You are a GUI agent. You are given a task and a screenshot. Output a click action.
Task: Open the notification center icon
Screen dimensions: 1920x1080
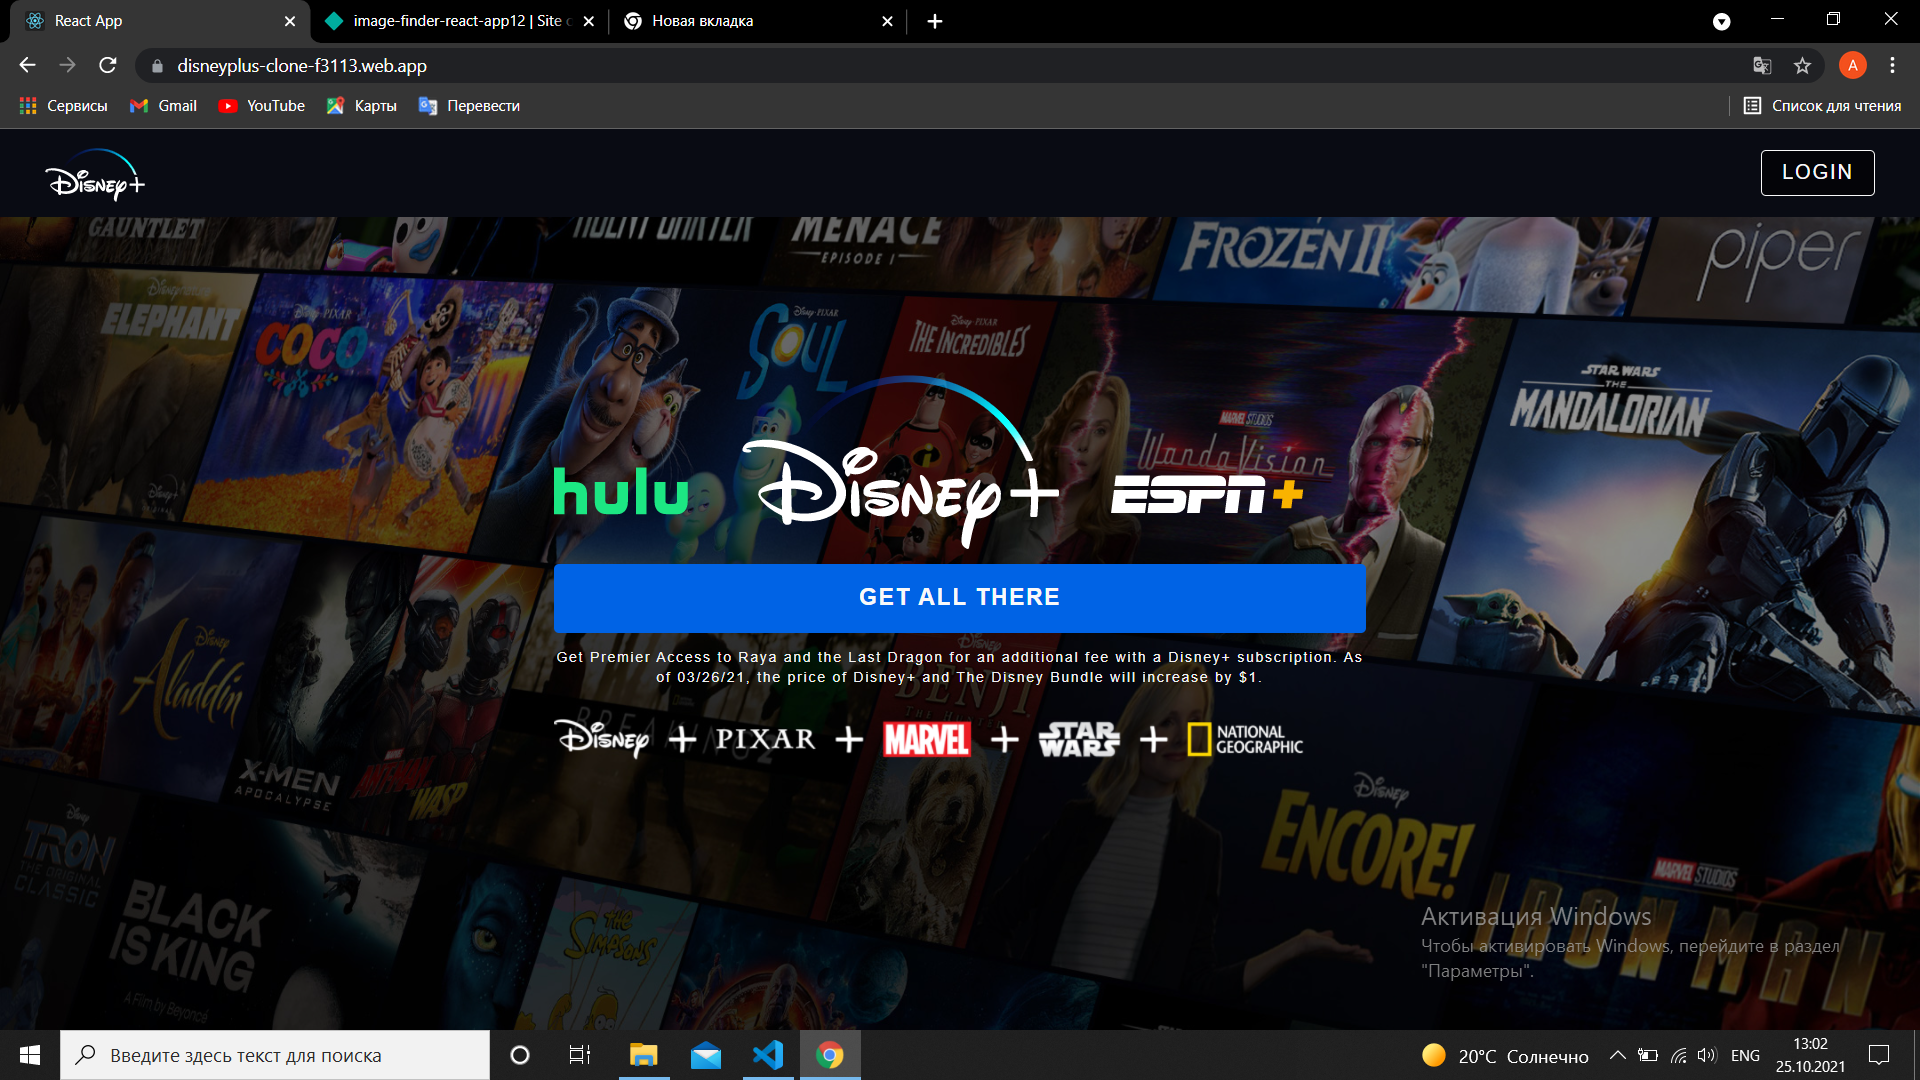[1879, 1055]
